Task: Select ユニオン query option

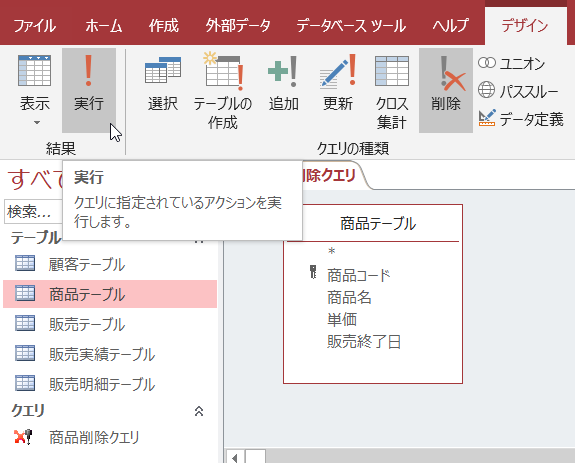Action: (512, 63)
